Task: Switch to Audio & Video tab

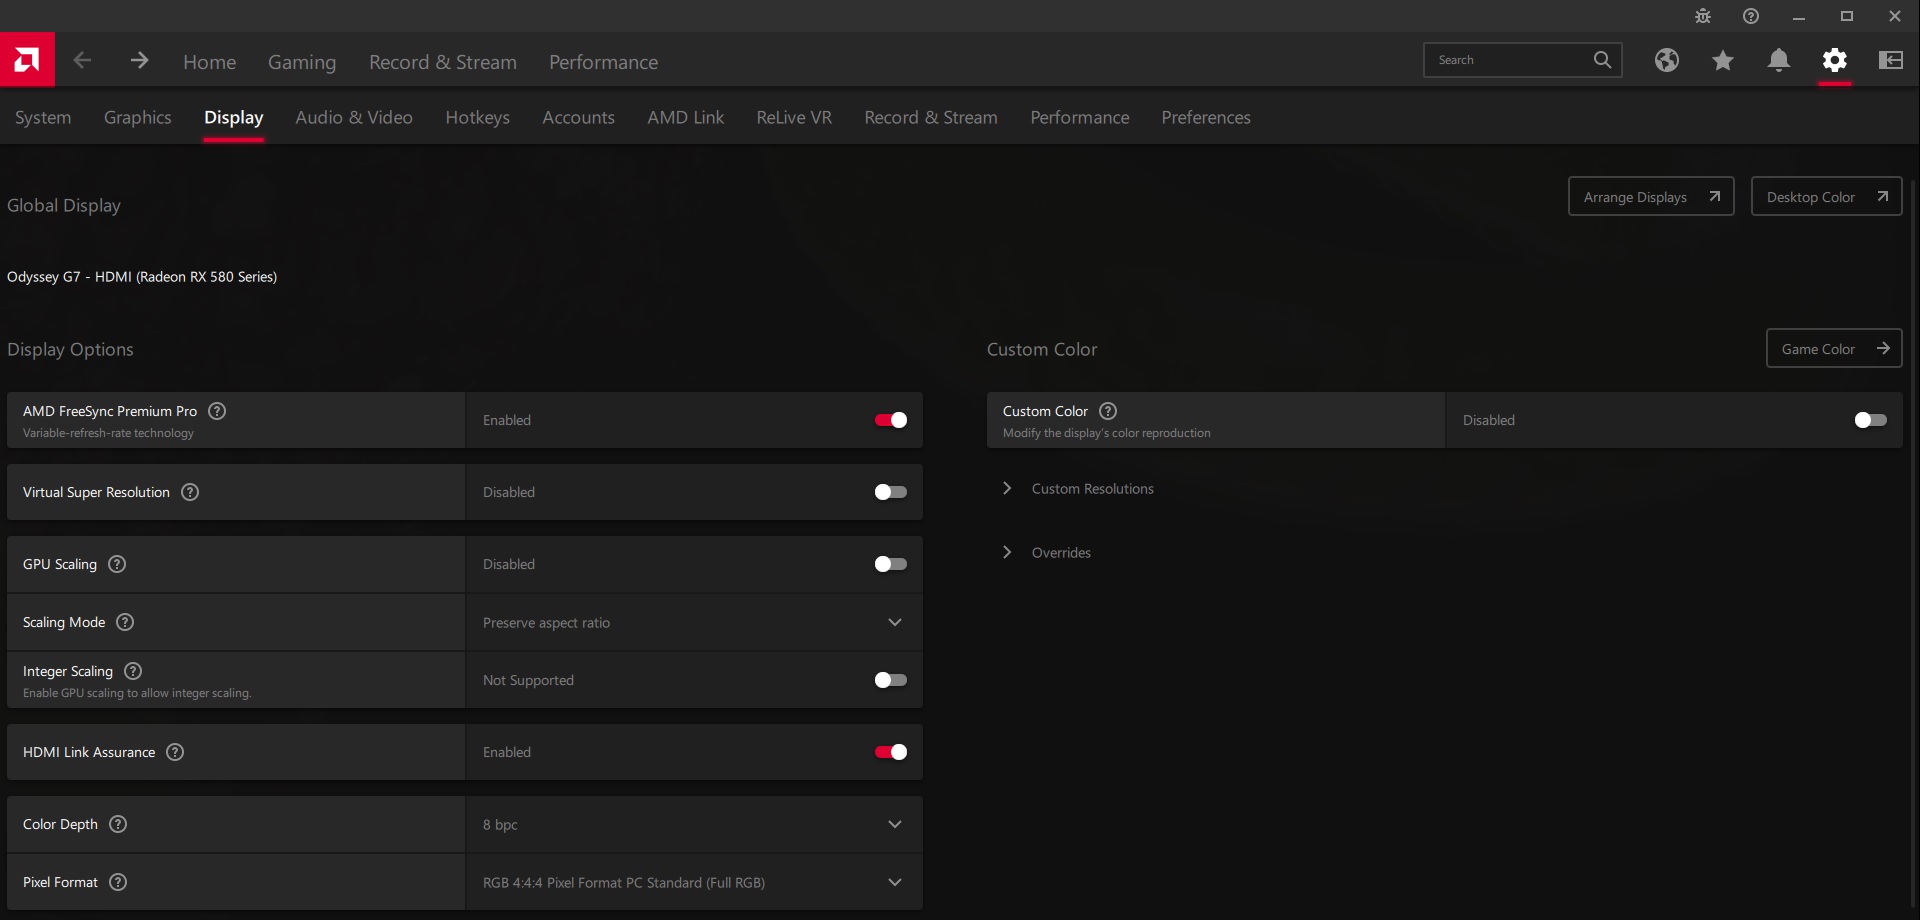Action: [354, 117]
